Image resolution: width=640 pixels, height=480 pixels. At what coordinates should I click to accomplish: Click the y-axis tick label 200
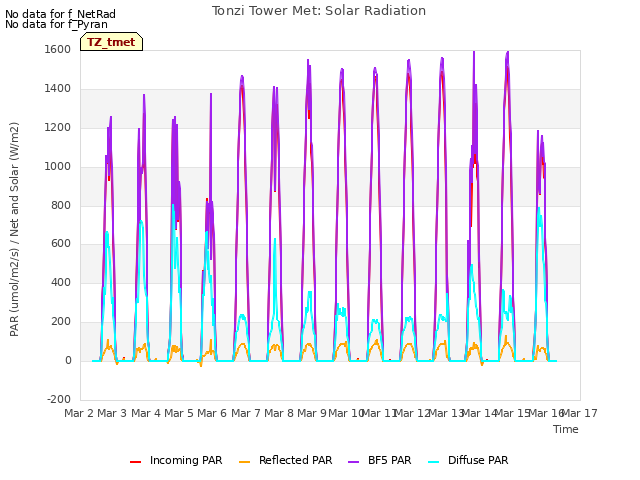(61, 322)
